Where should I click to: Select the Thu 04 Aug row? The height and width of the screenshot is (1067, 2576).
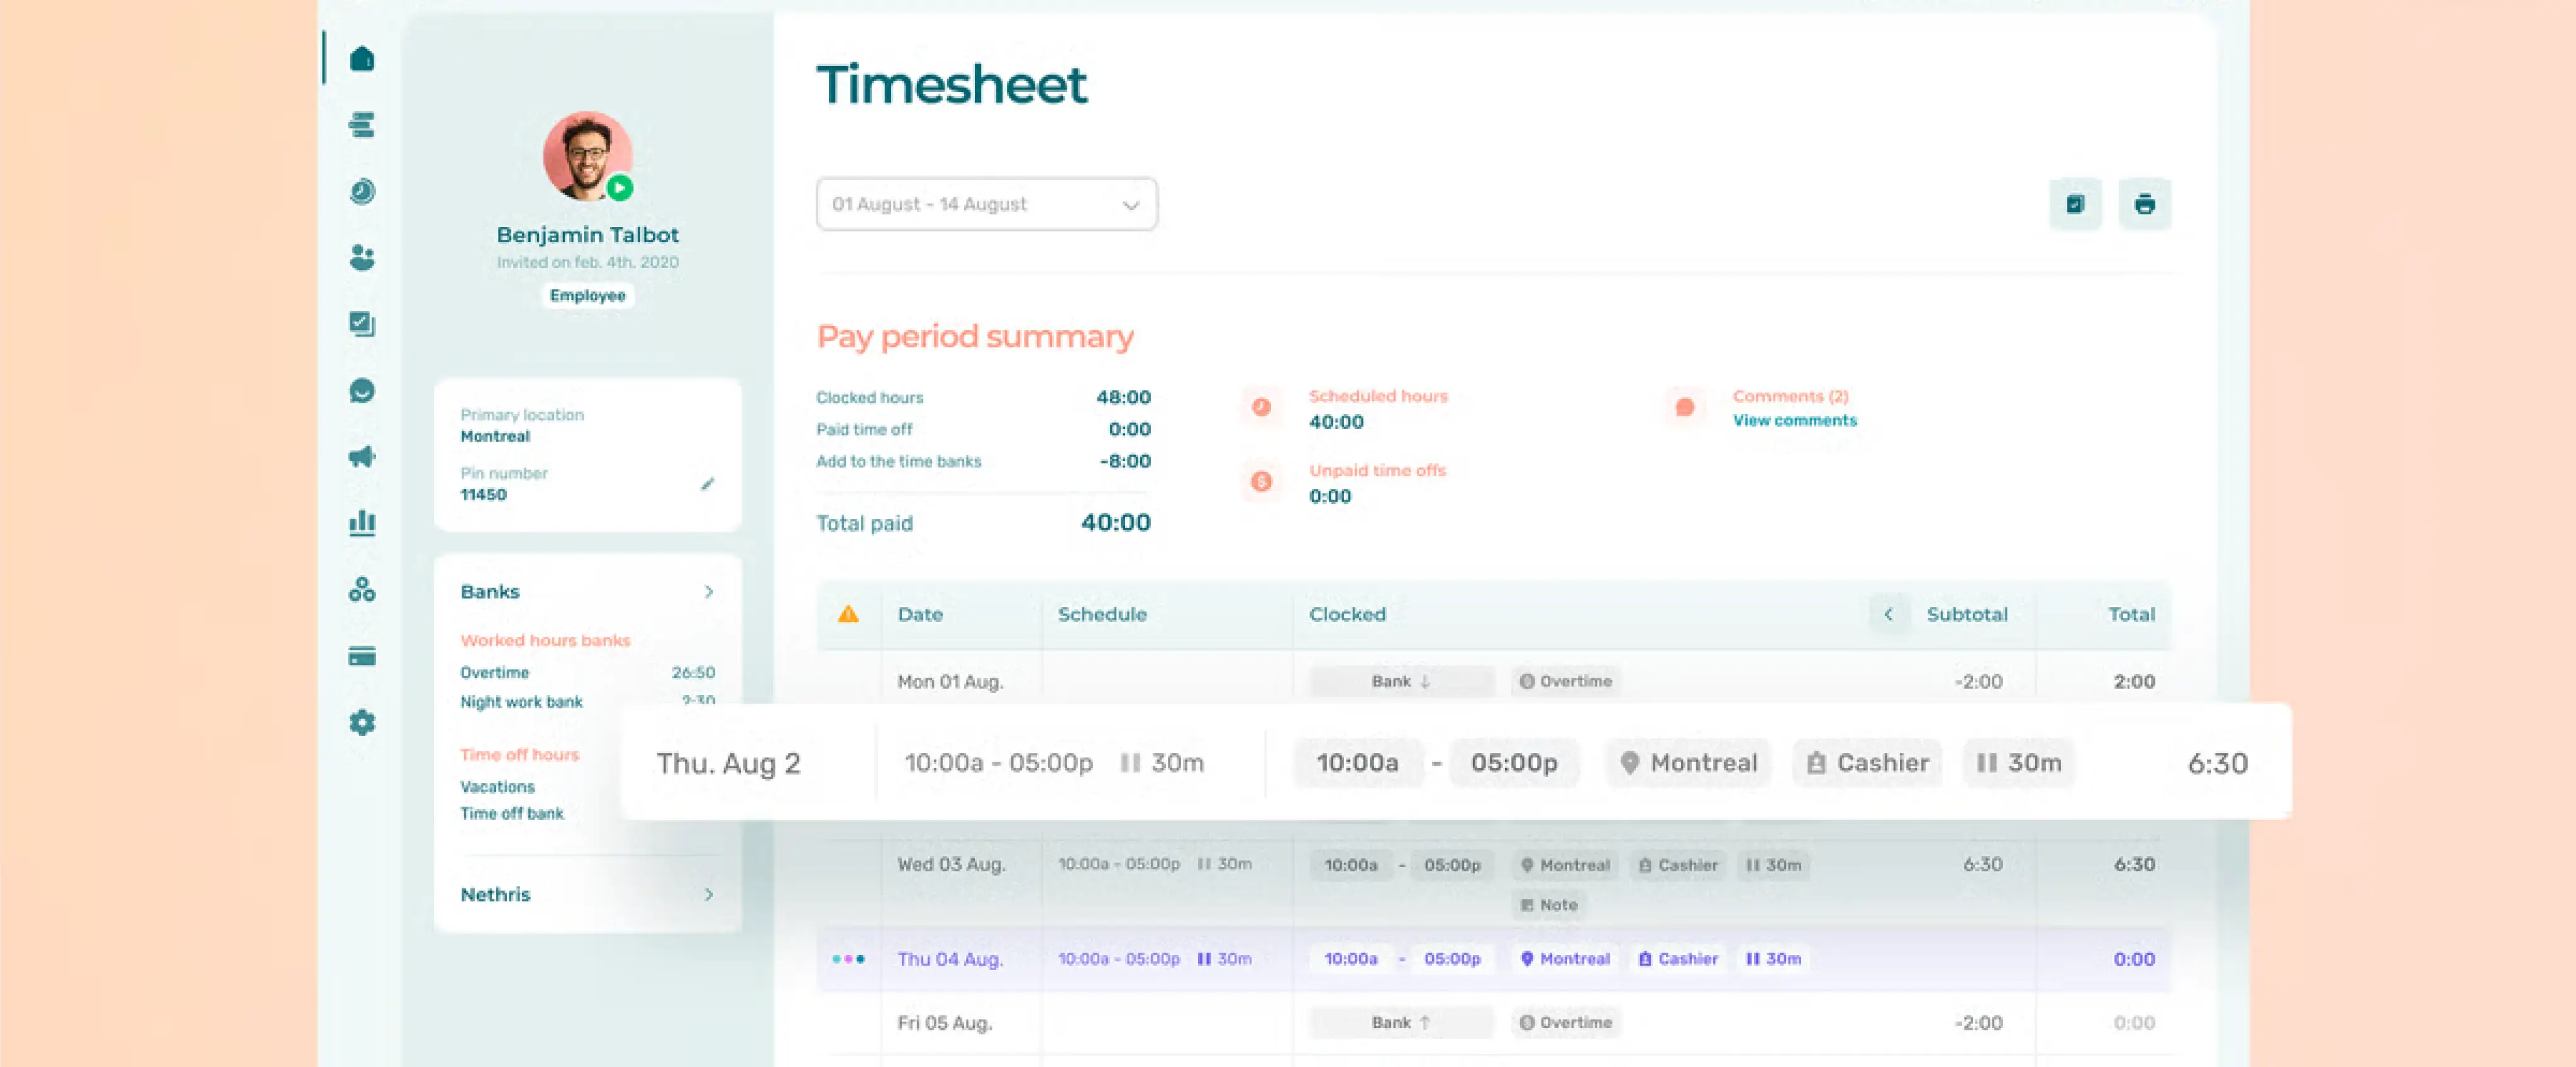coord(949,959)
